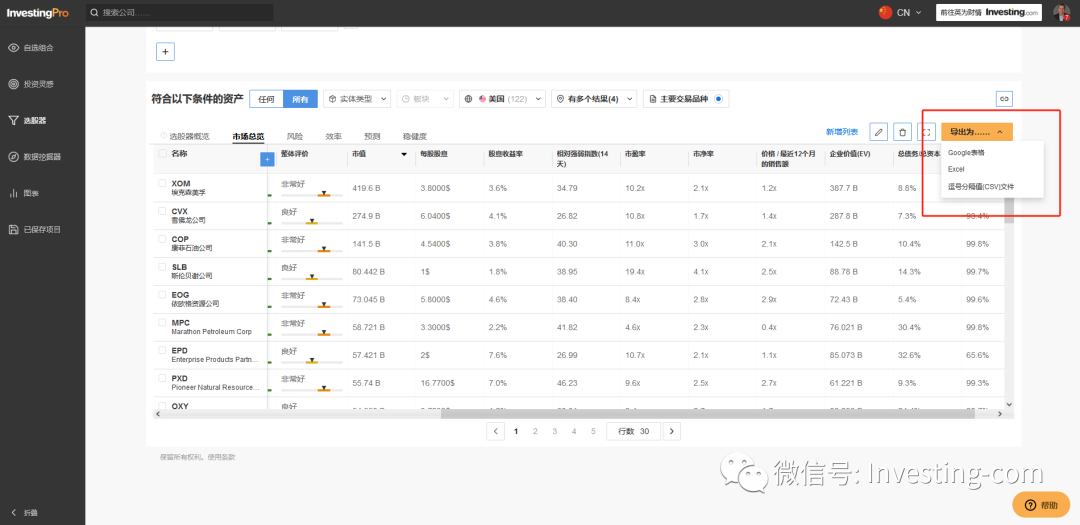Choose Google表格 export option

(x=966, y=152)
